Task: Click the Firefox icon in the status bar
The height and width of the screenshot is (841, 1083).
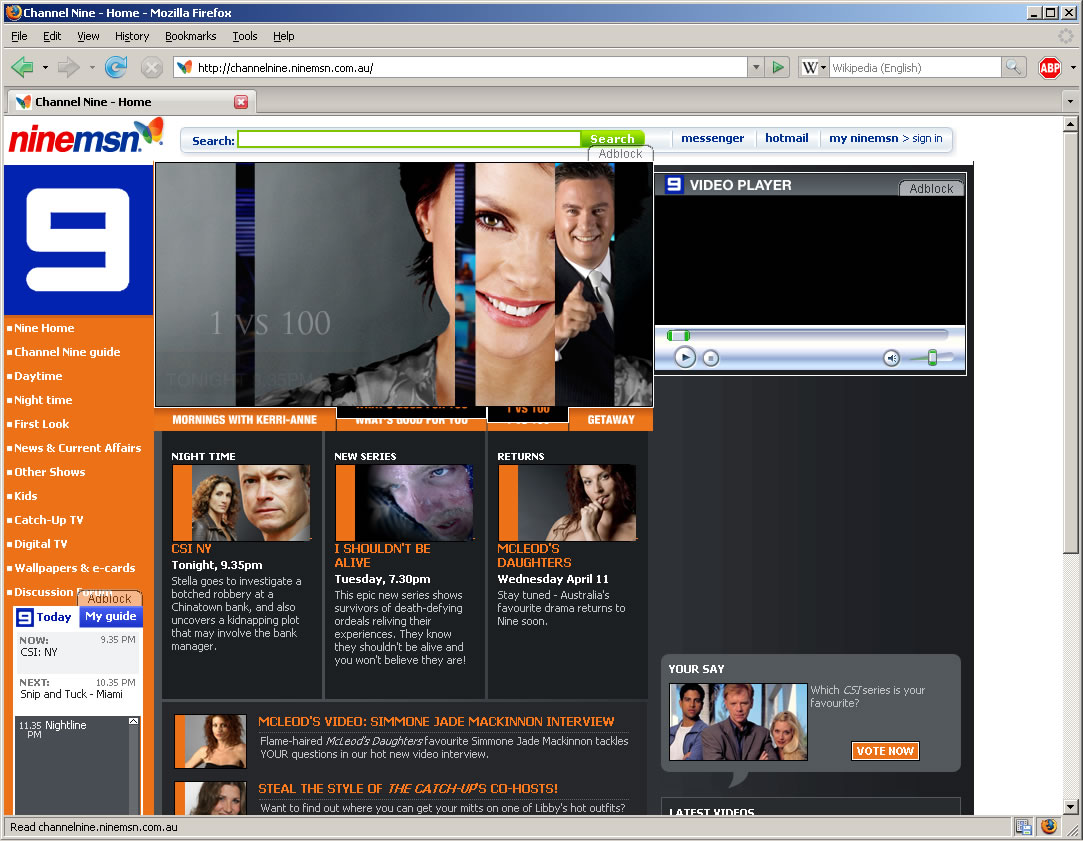Action: [1048, 826]
